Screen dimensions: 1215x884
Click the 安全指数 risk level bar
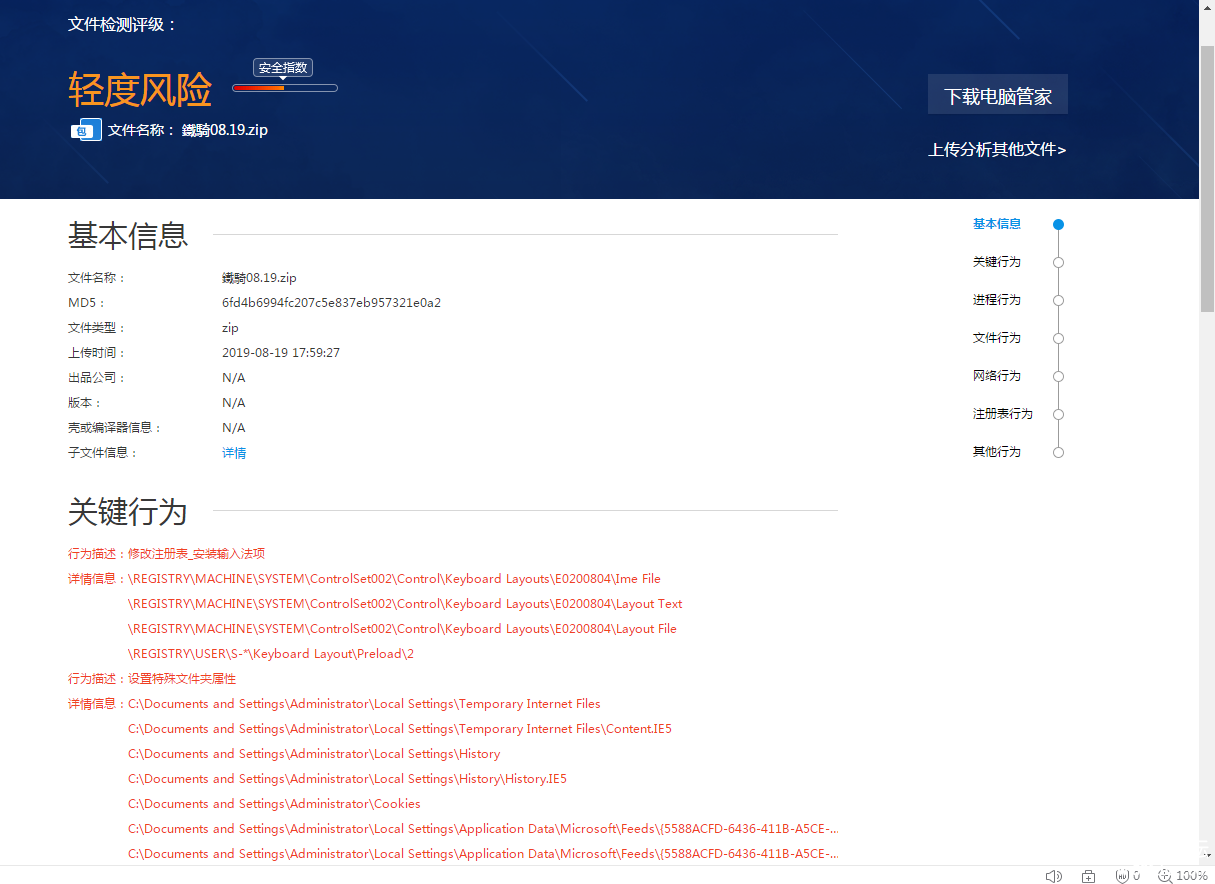(x=285, y=88)
